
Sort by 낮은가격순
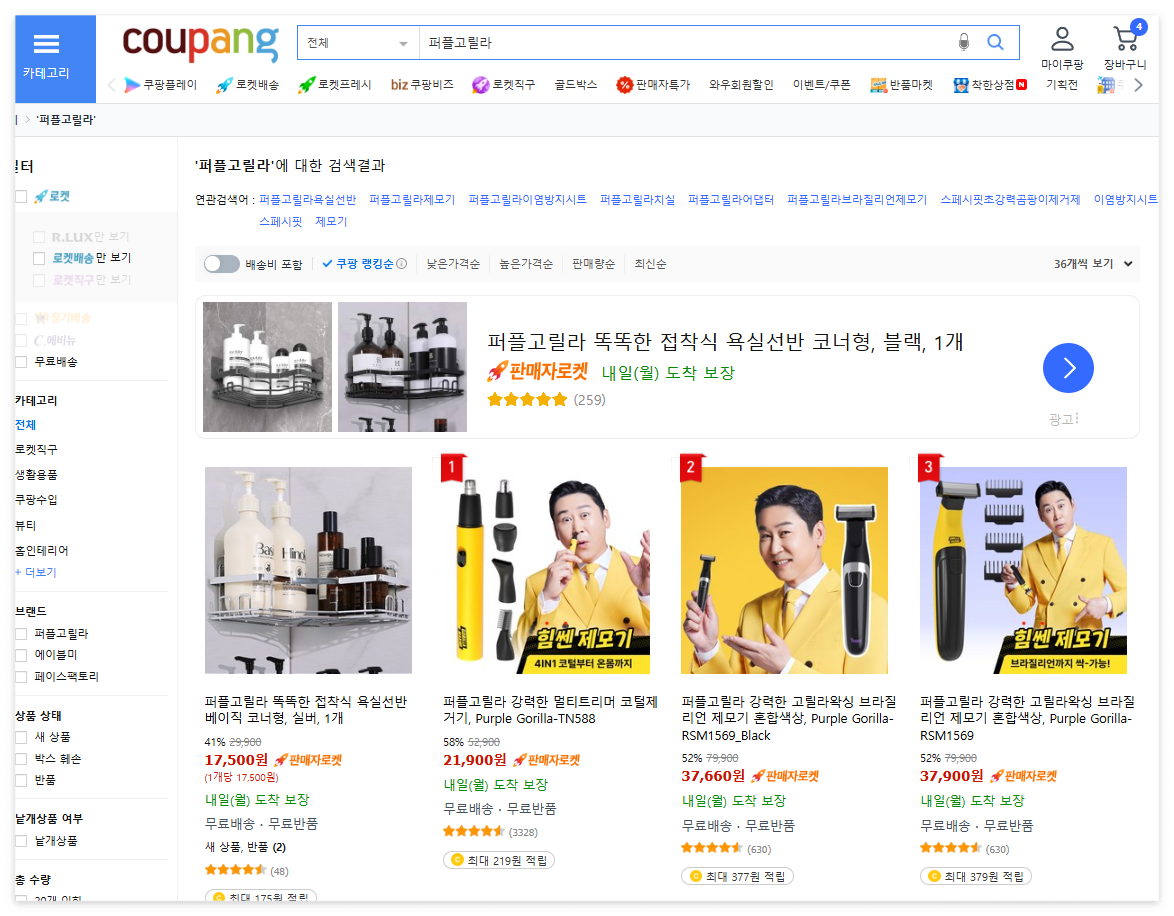(453, 264)
